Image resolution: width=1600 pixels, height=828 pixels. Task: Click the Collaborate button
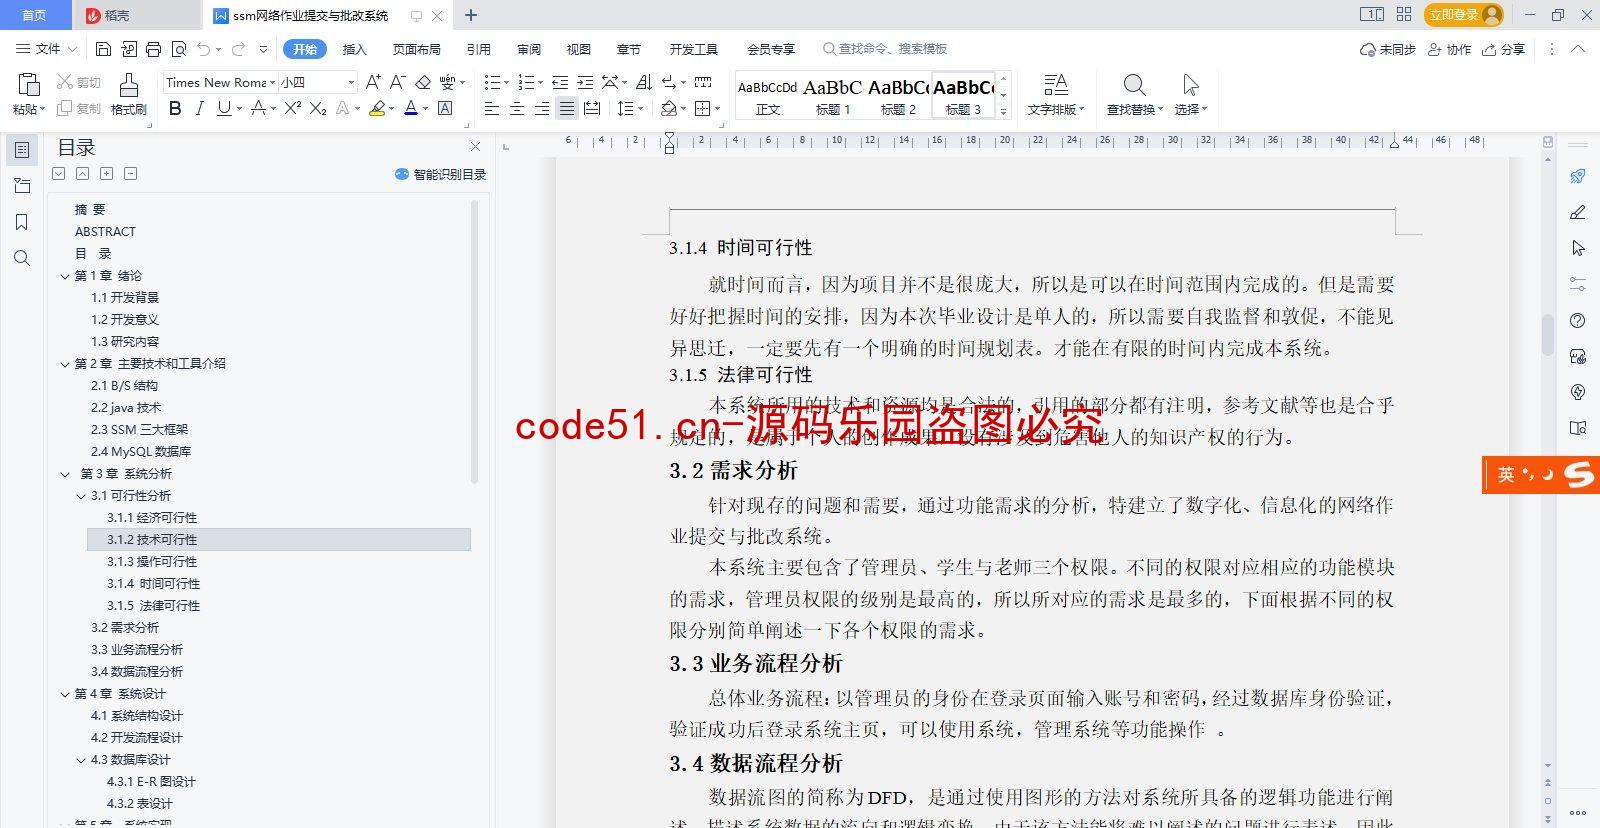click(1450, 49)
